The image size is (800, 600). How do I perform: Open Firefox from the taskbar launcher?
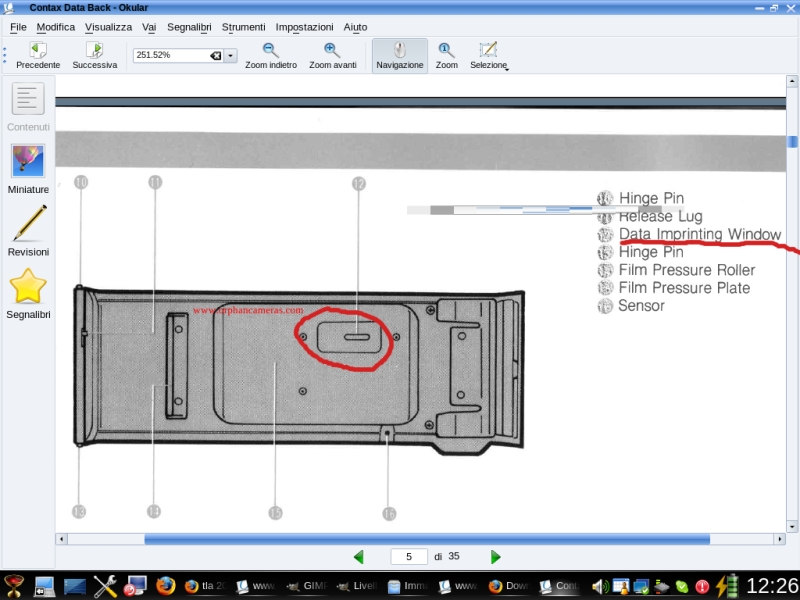point(165,586)
